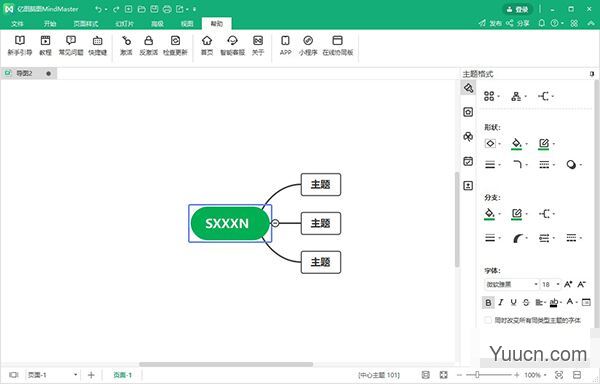Switch to the 幻灯片 ribbon tab

coord(125,24)
